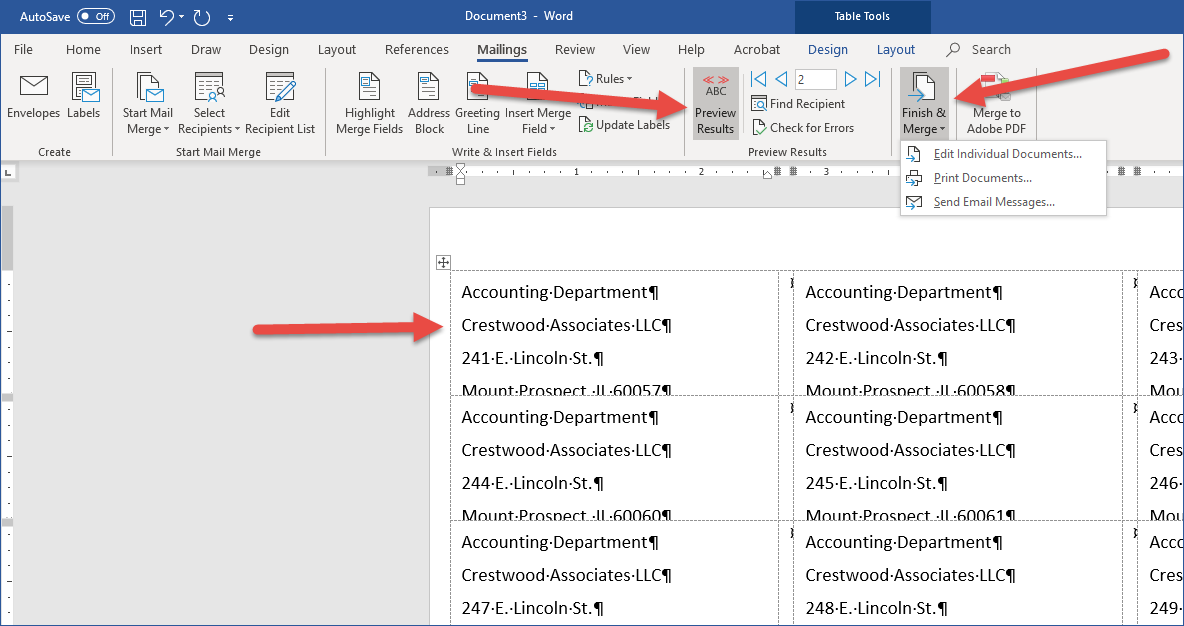Image resolution: width=1184 pixels, height=626 pixels.
Task: Select the Mailings tab
Action: coord(502,50)
